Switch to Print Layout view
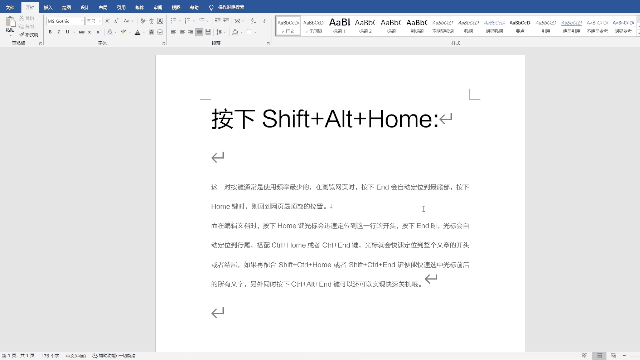 [599, 356]
